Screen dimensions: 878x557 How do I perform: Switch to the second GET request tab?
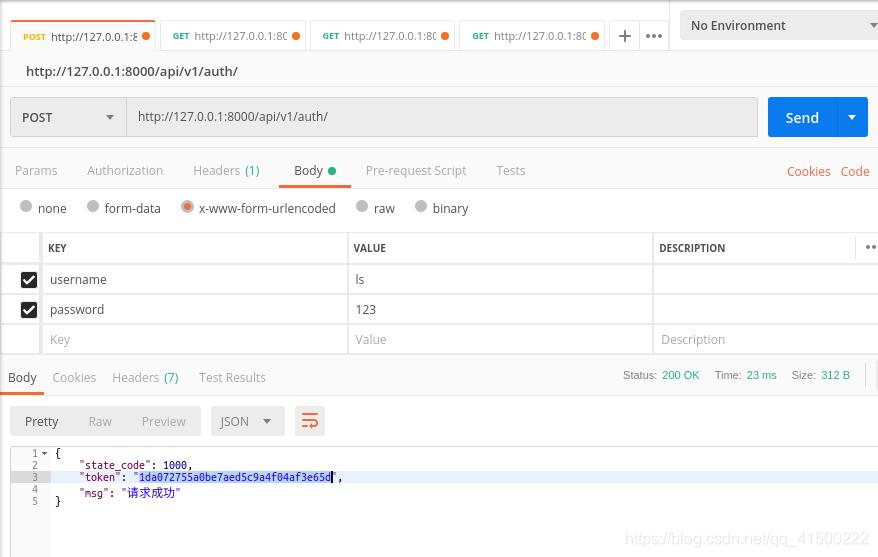[x=382, y=36]
